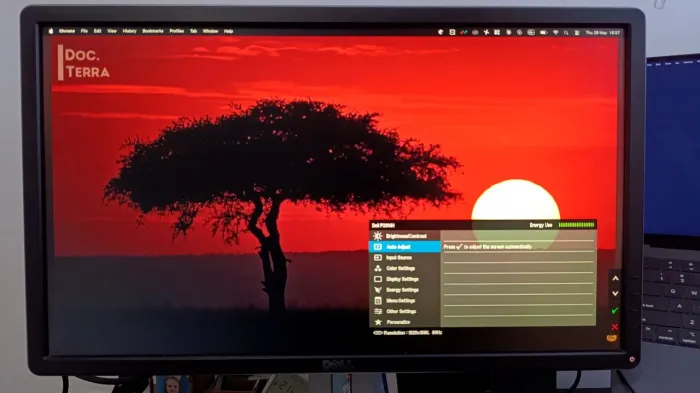Open the File menu

click(x=84, y=31)
